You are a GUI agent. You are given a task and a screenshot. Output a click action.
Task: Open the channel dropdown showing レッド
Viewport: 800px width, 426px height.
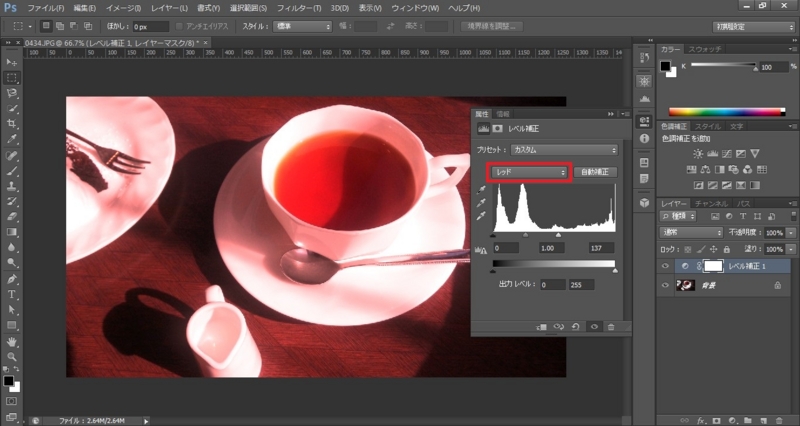[x=528, y=172]
